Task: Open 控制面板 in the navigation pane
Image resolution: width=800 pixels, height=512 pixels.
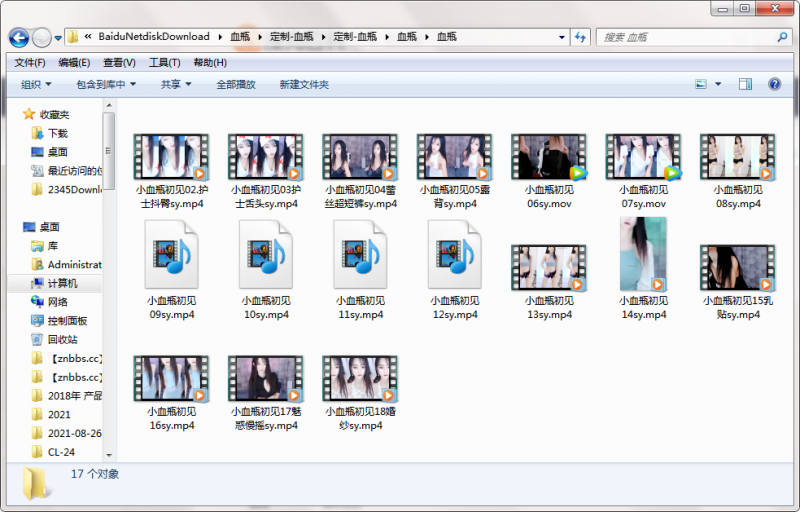Action: (x=66, y=321)
